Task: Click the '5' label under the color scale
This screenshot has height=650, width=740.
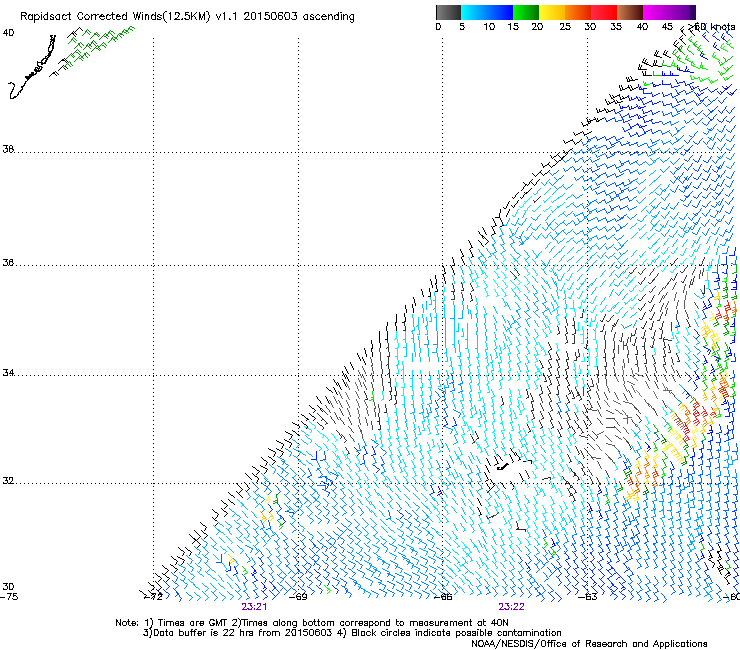Action: click(x=462, y=27)
